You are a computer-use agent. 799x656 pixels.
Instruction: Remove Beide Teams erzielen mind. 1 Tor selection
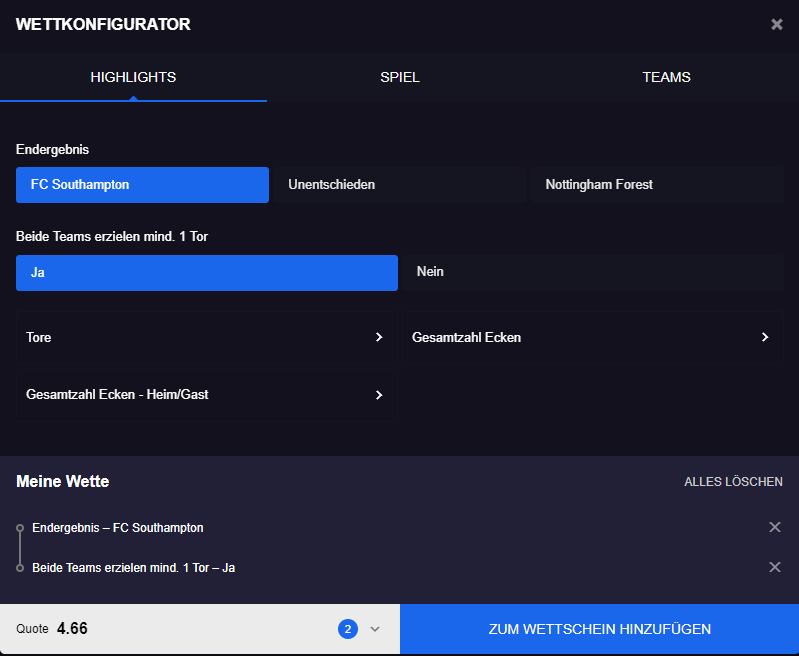(x=775, y=567)
